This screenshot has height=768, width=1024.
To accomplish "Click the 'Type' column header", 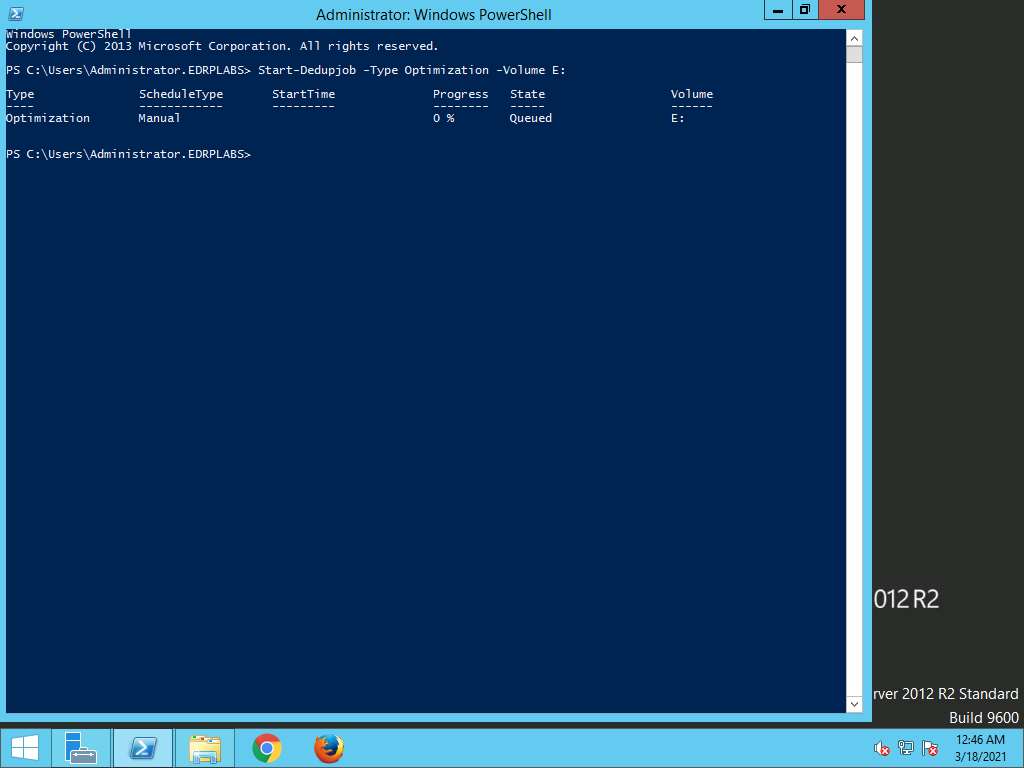I will click(20, 94).
